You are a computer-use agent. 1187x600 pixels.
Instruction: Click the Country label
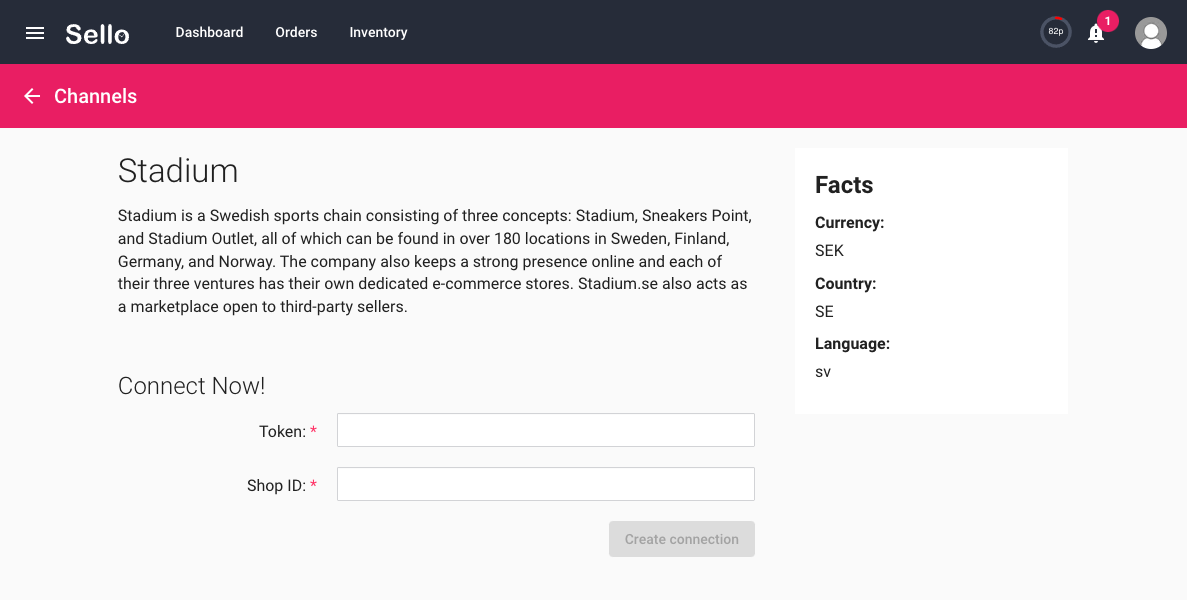(846, 283)
